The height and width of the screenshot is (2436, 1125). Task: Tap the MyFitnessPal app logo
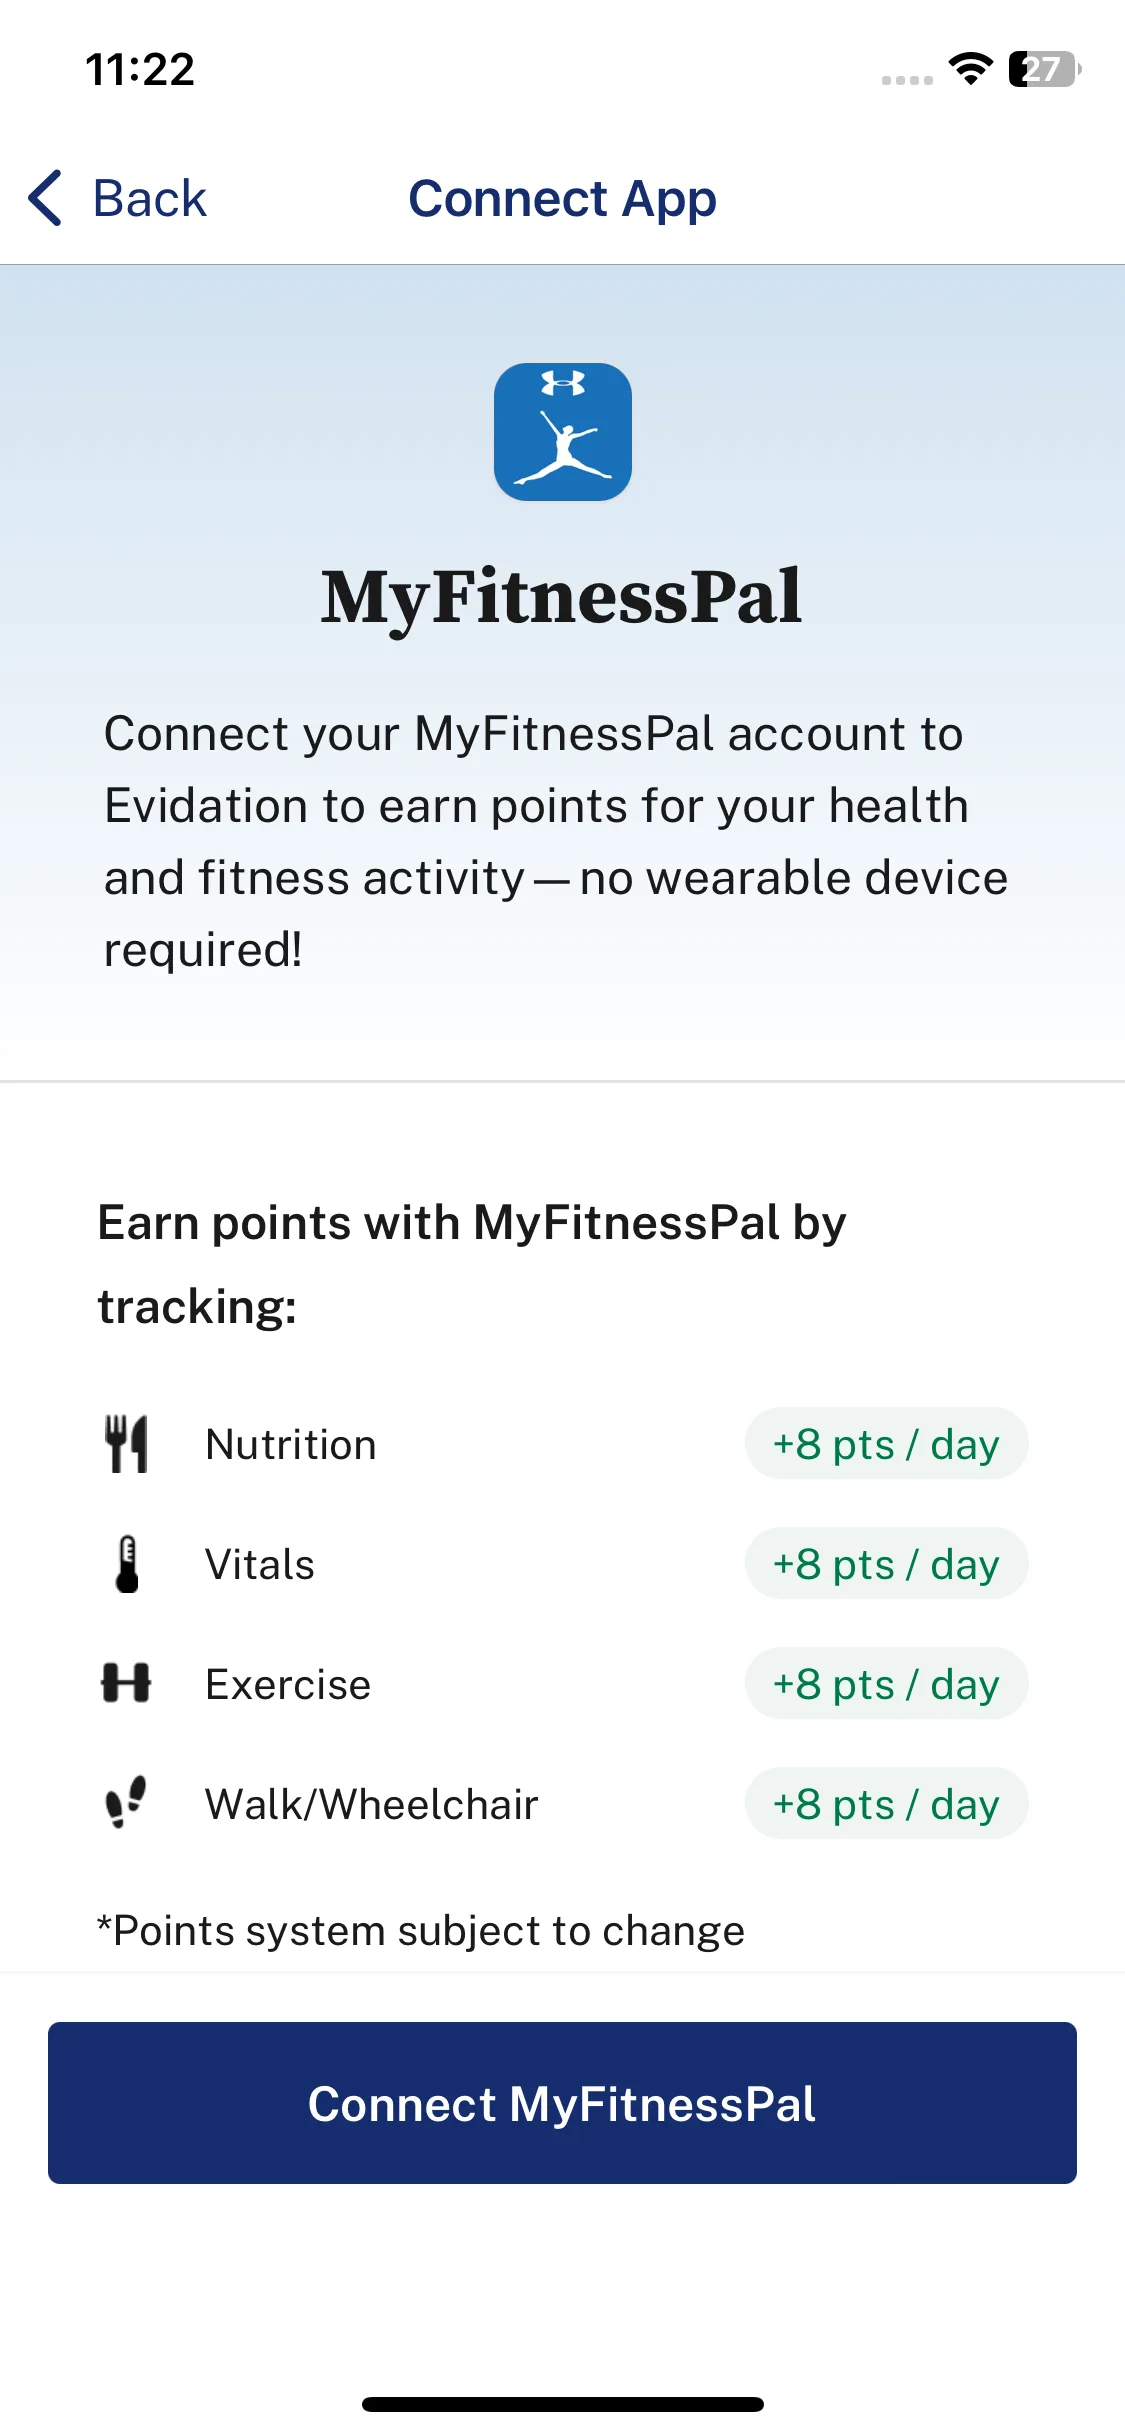click(562, 431)
